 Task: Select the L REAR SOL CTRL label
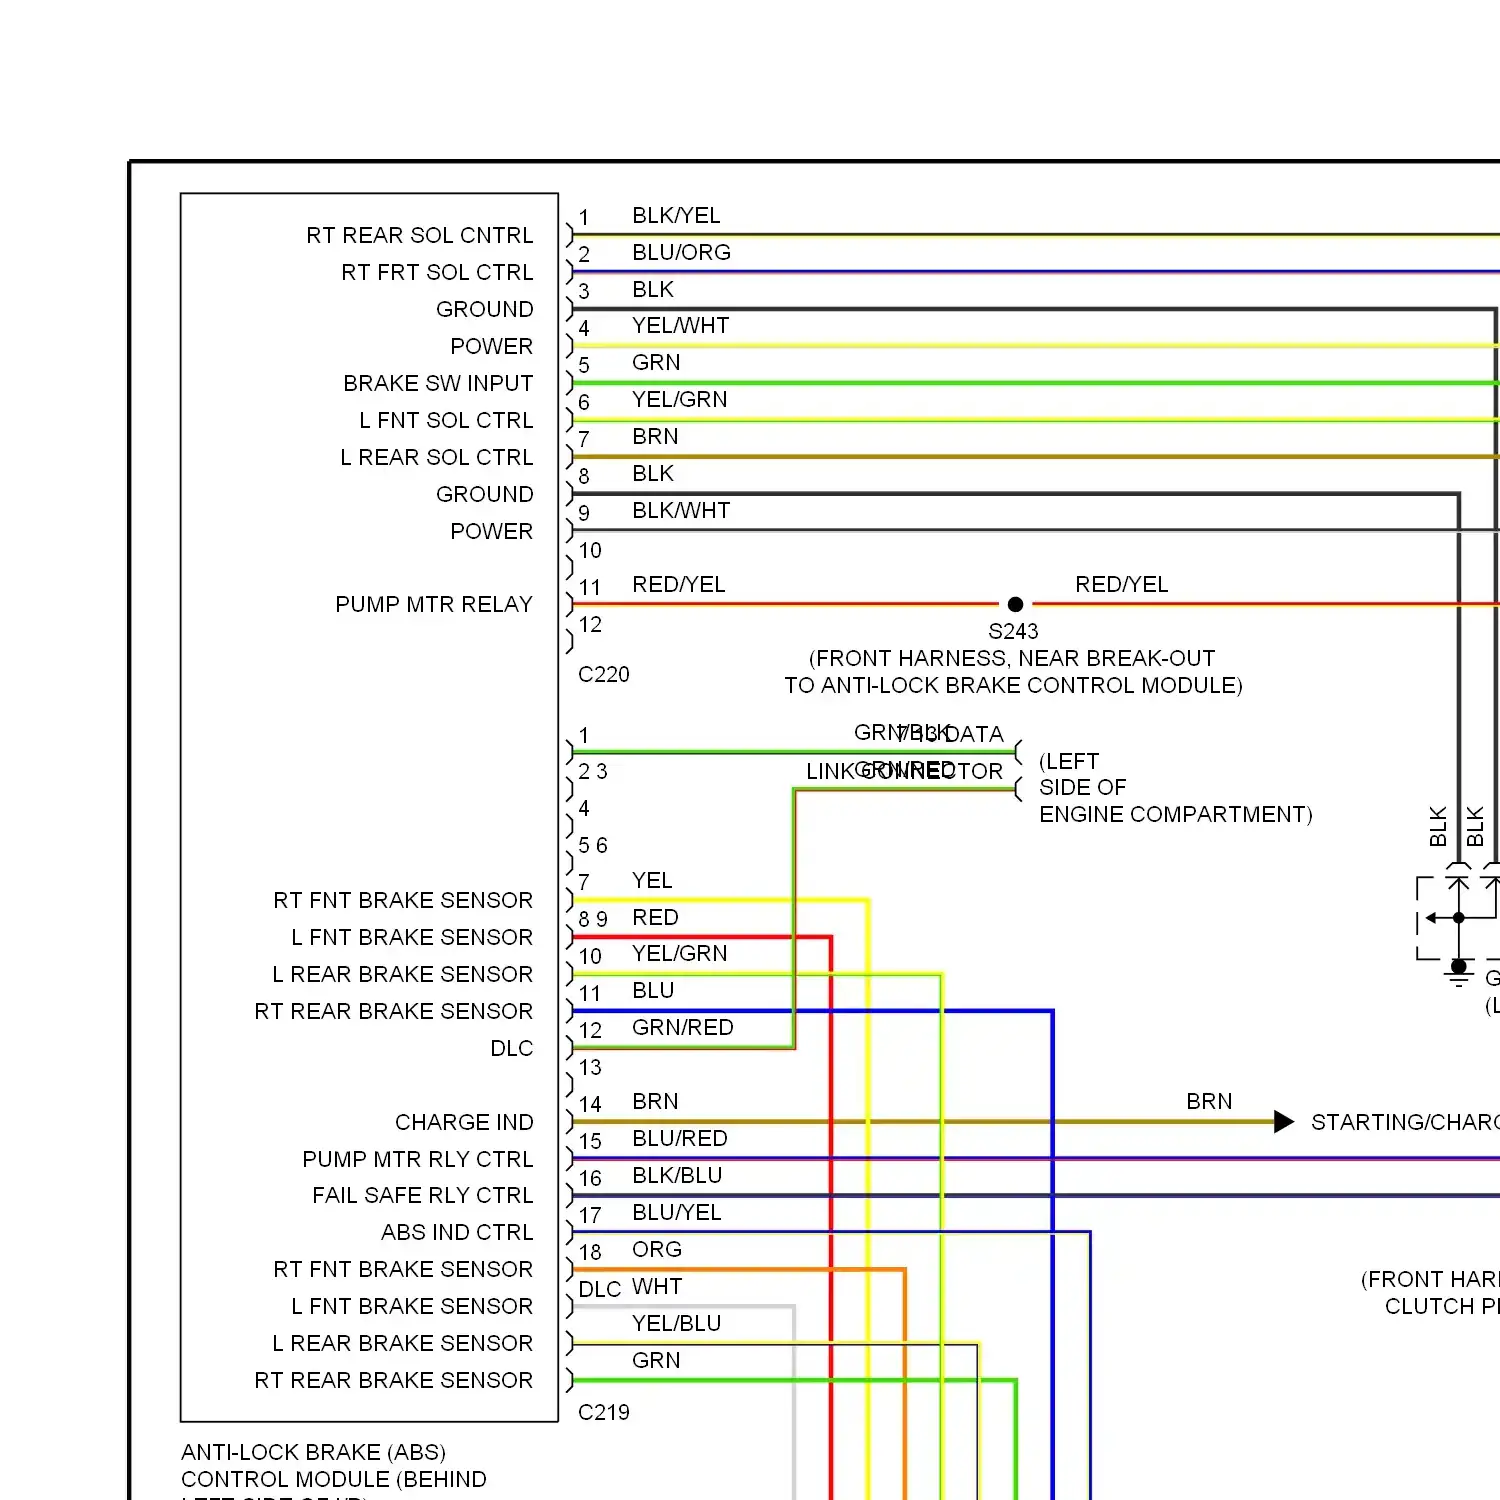pos(437,457)
